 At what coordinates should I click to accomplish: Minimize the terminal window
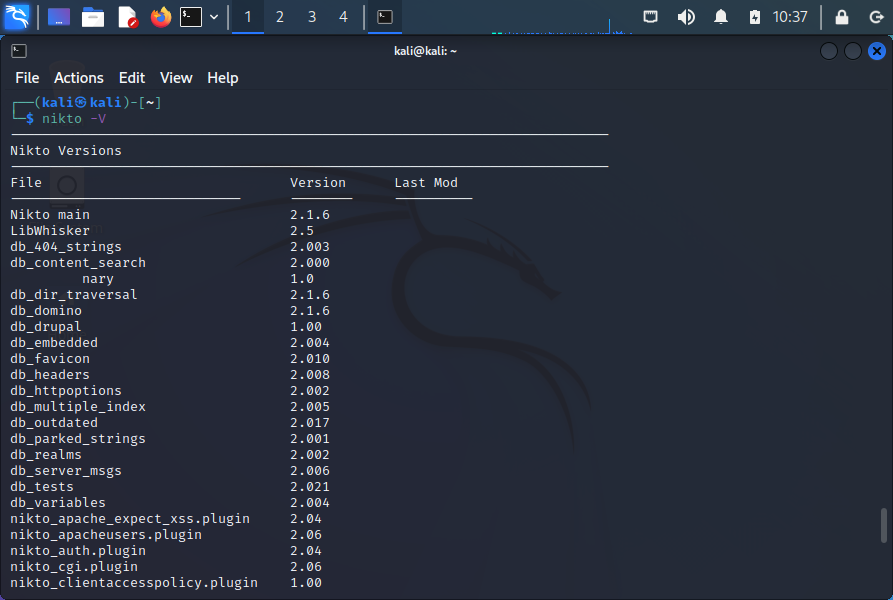[x=829, y=51]
